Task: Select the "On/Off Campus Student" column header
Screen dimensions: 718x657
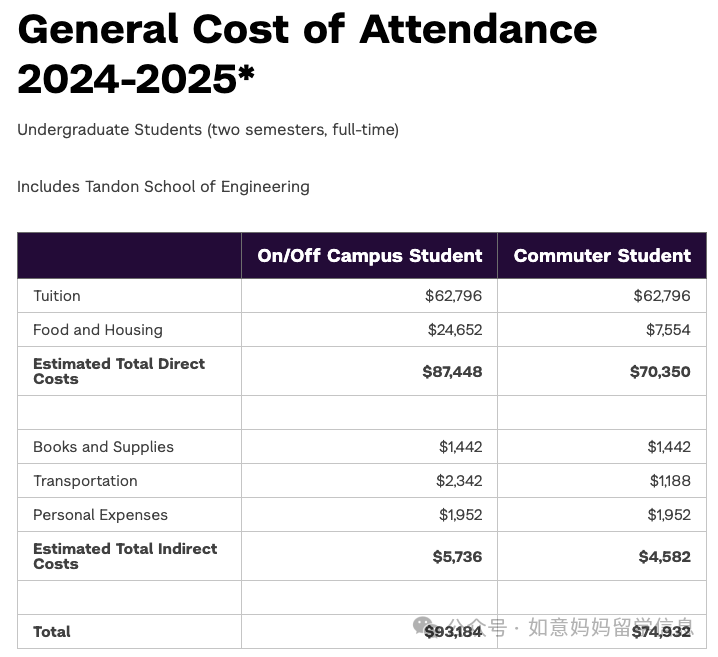Action: 369,255
